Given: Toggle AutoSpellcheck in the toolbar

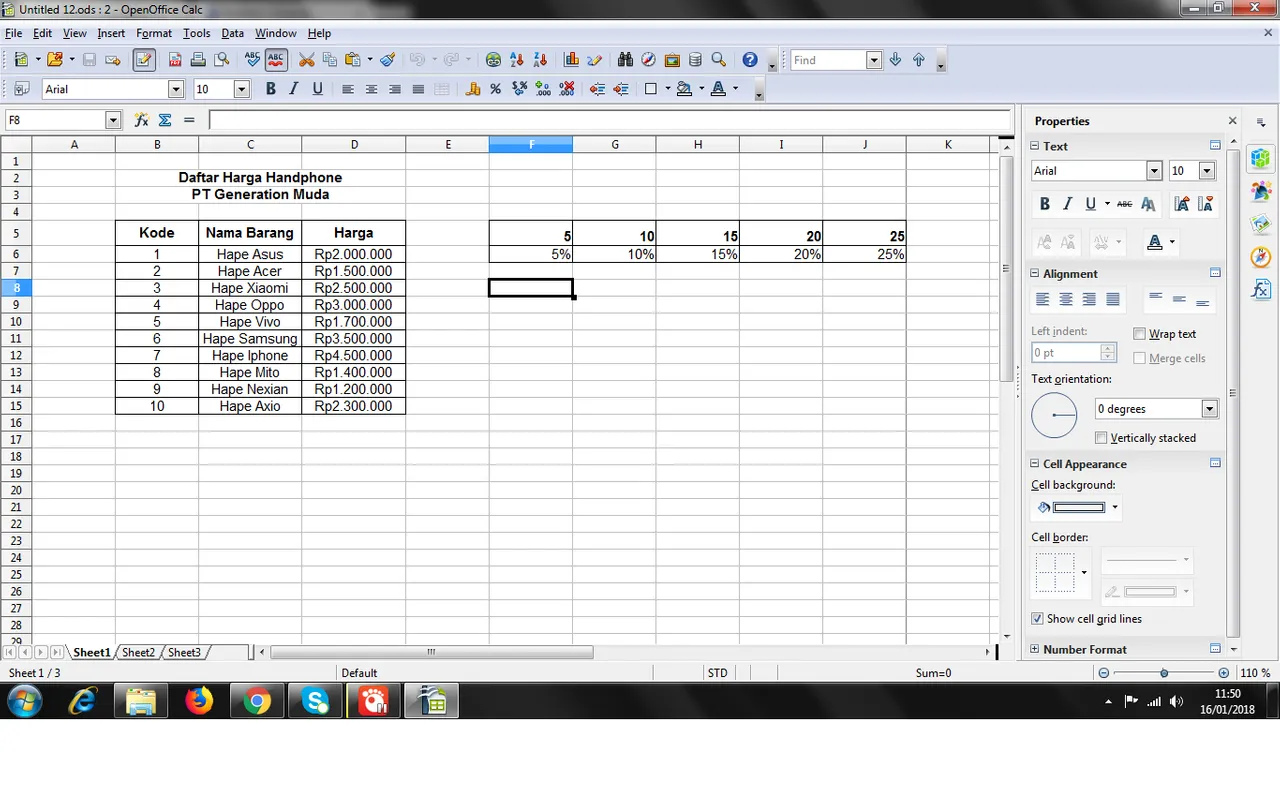Looking at the screenshot, I should point(276,59).
